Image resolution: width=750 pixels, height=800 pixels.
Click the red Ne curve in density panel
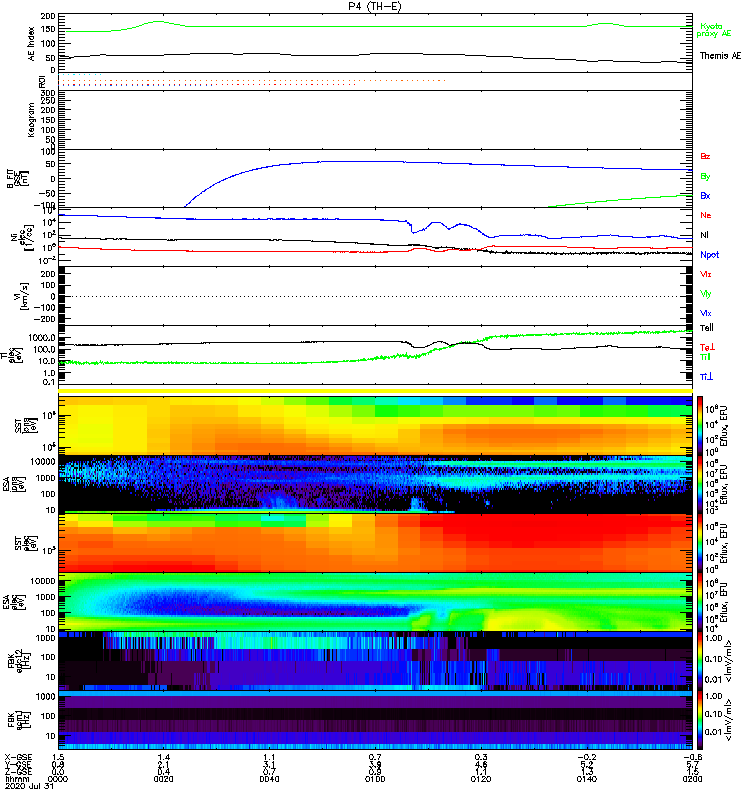[306, 252]
